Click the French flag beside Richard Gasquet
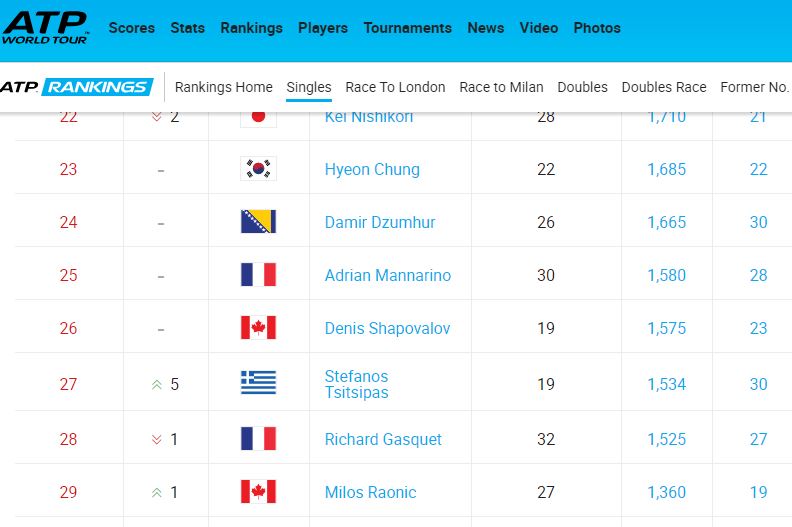 click(258, 439)
